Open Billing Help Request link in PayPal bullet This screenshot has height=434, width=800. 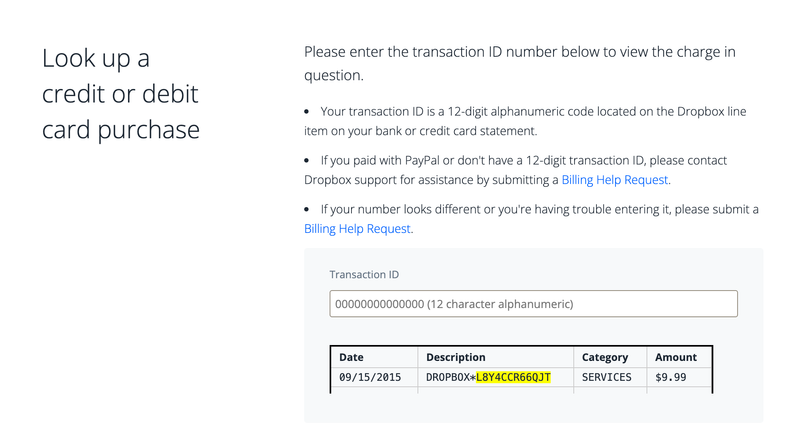tap(614, 180)
